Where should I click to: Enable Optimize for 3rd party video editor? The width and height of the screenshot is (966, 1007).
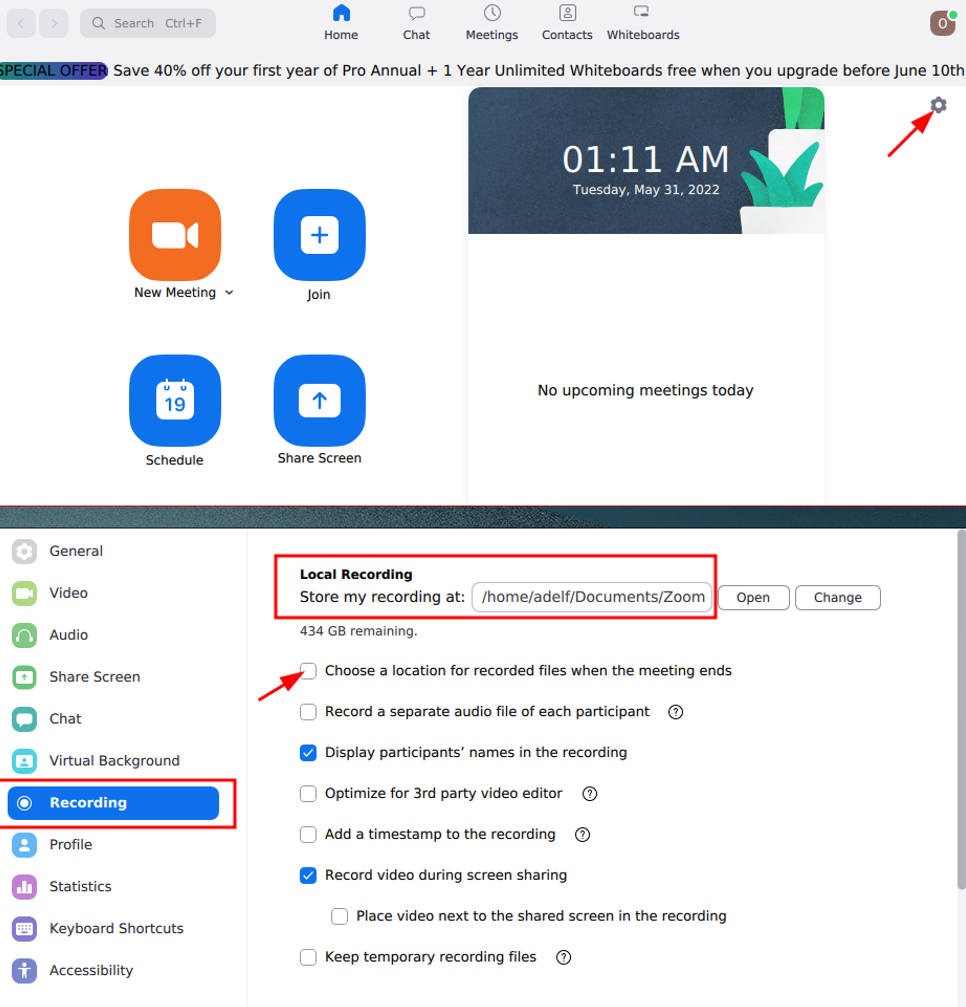tap(308, 794)
